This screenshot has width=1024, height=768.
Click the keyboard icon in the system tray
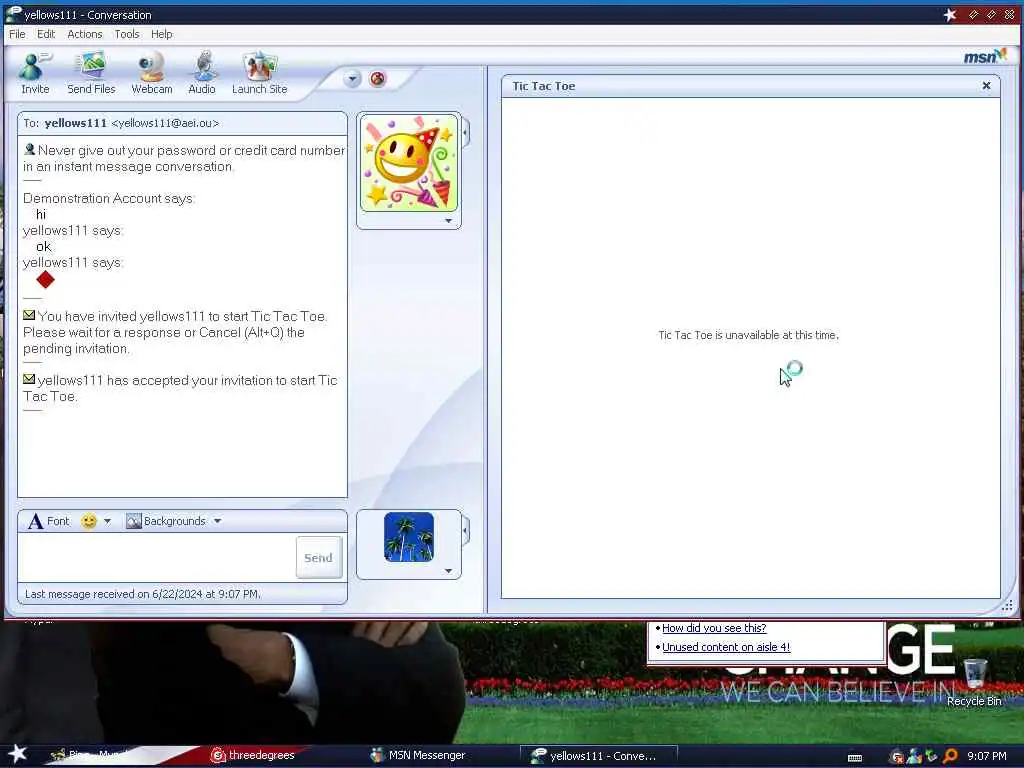tap(855, 758)
